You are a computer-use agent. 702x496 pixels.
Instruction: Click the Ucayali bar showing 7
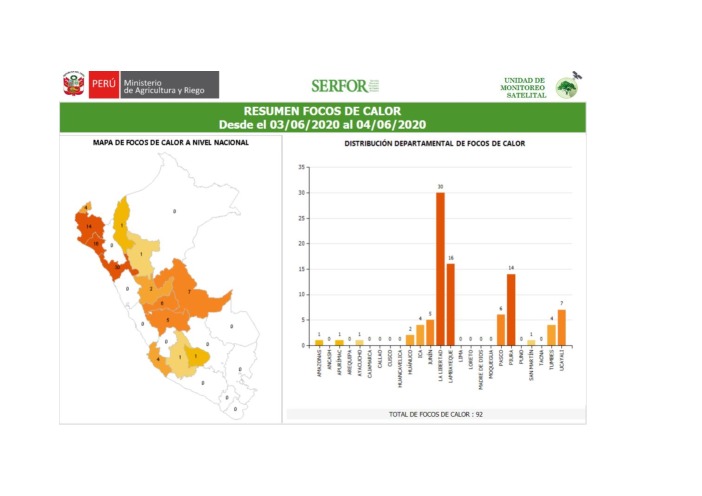coord(561,327)
